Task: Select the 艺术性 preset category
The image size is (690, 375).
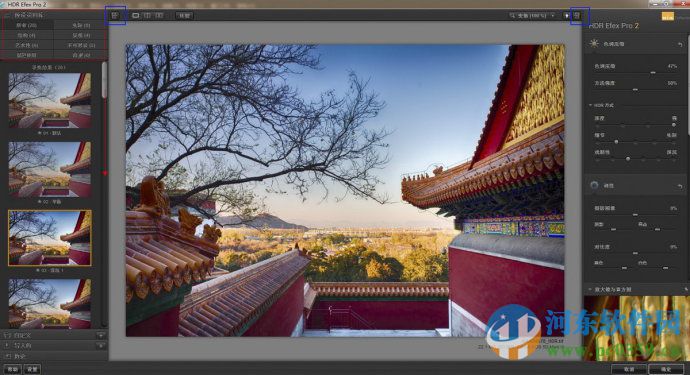Action: [x=27, y=45]
